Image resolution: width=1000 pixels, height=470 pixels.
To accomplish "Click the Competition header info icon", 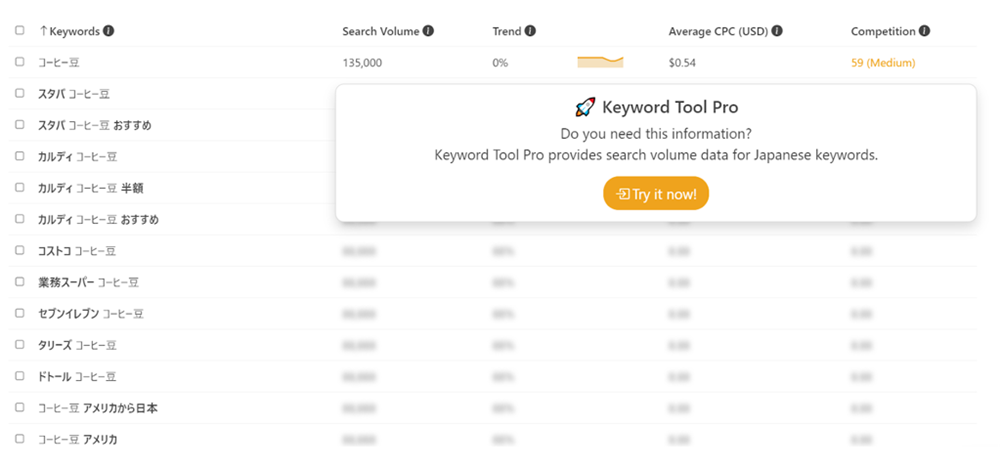I will [x=924, y=31].
